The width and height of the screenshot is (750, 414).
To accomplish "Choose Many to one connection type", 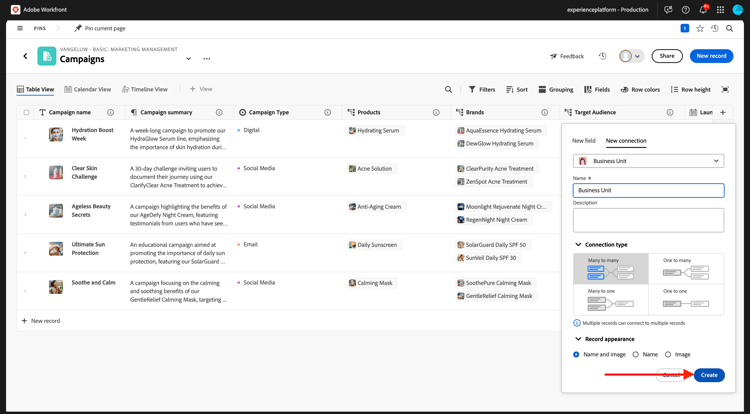I will (611, 300).
